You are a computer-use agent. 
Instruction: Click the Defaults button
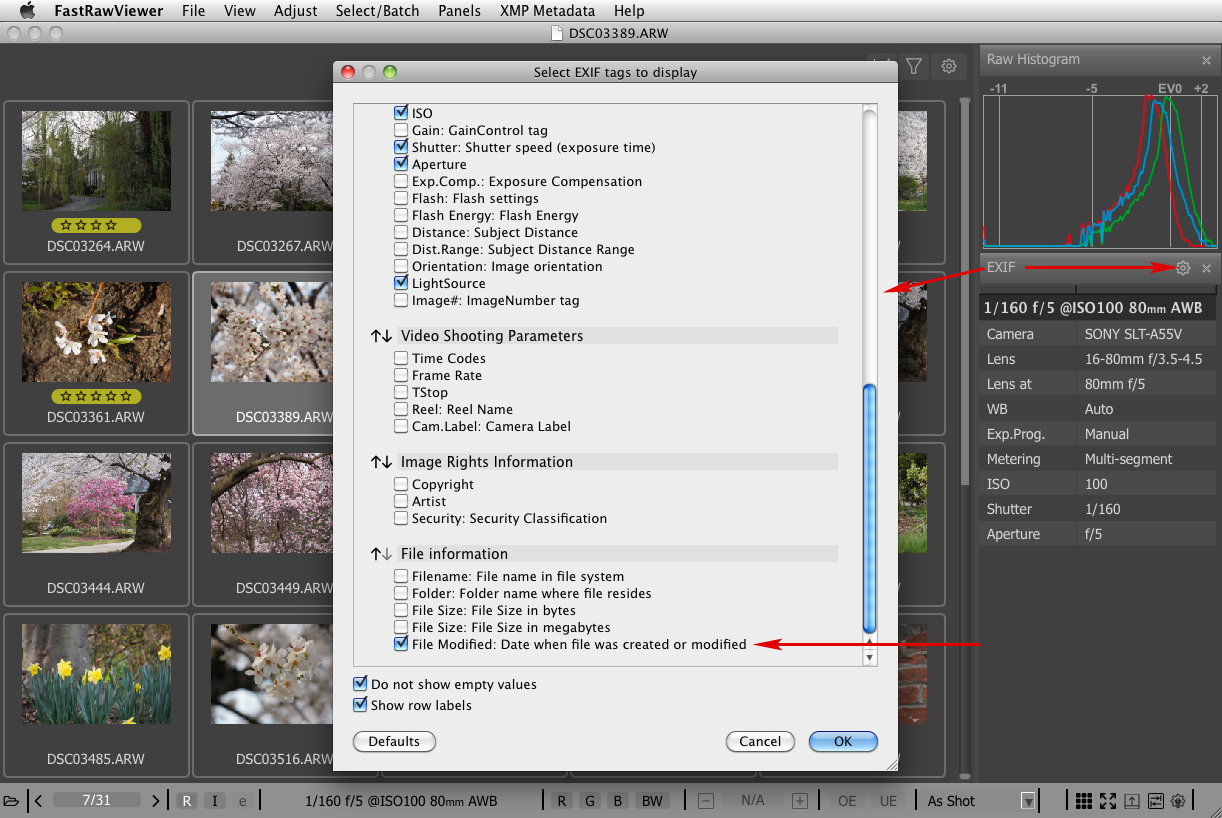click(x=394, y=742)
